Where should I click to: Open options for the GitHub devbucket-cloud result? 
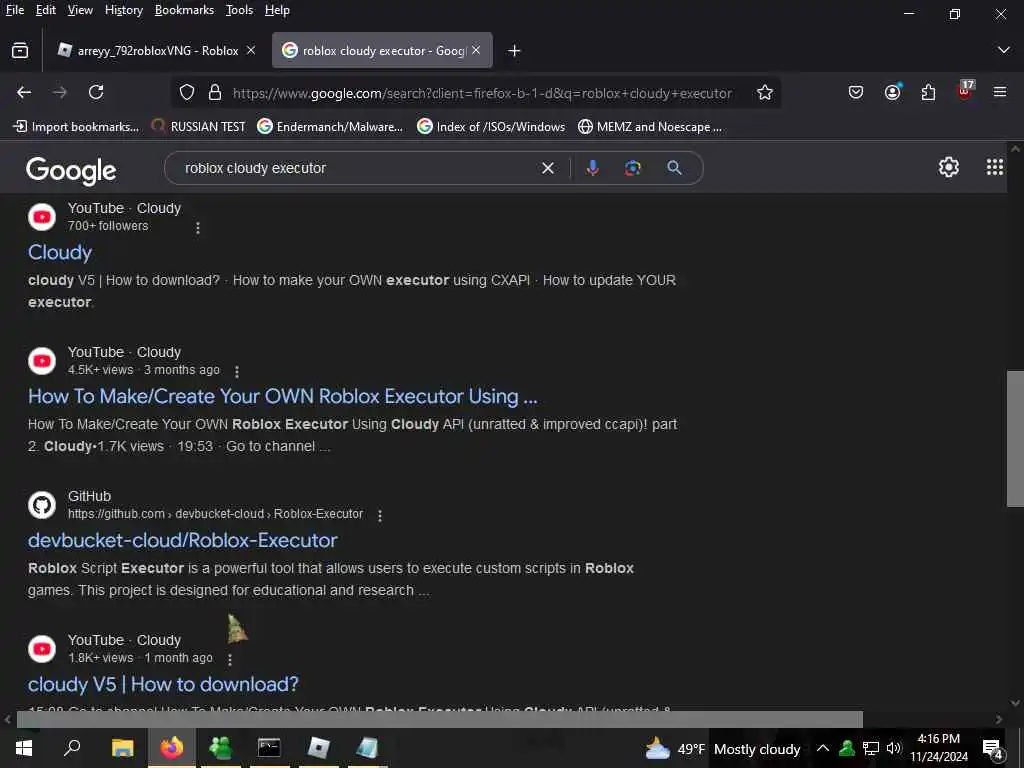pos(379,515)
